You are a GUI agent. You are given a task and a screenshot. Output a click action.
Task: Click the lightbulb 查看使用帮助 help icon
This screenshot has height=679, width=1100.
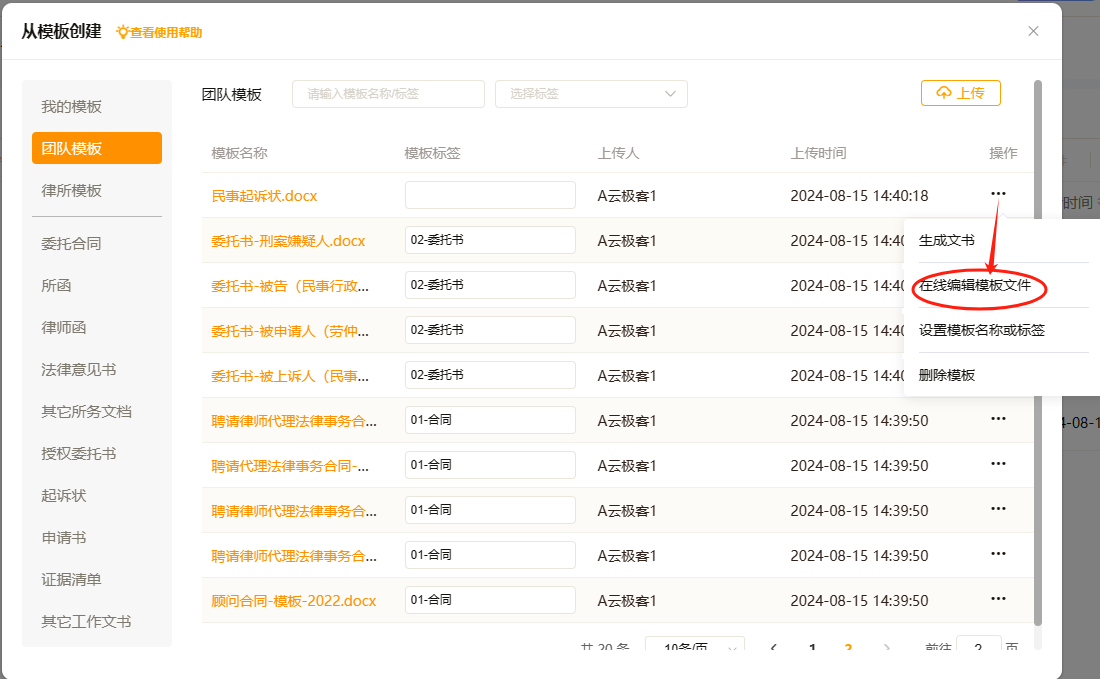click(123, 32)
